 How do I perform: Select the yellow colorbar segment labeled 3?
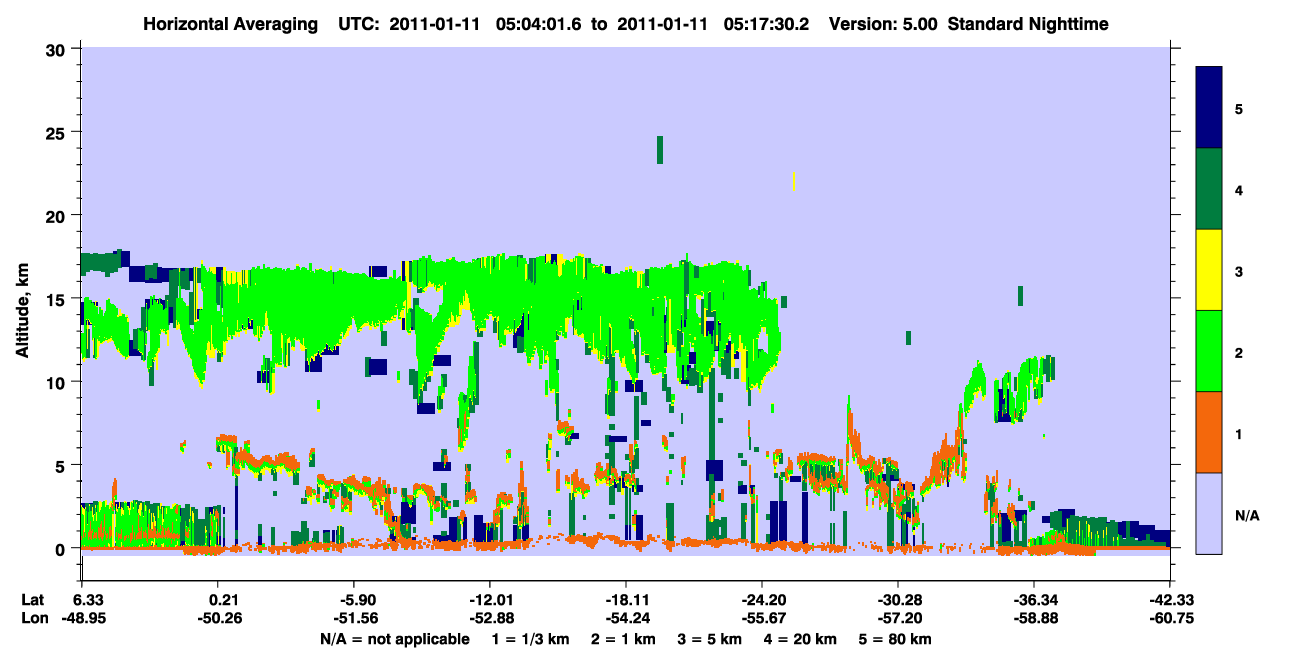point(1209,270)
